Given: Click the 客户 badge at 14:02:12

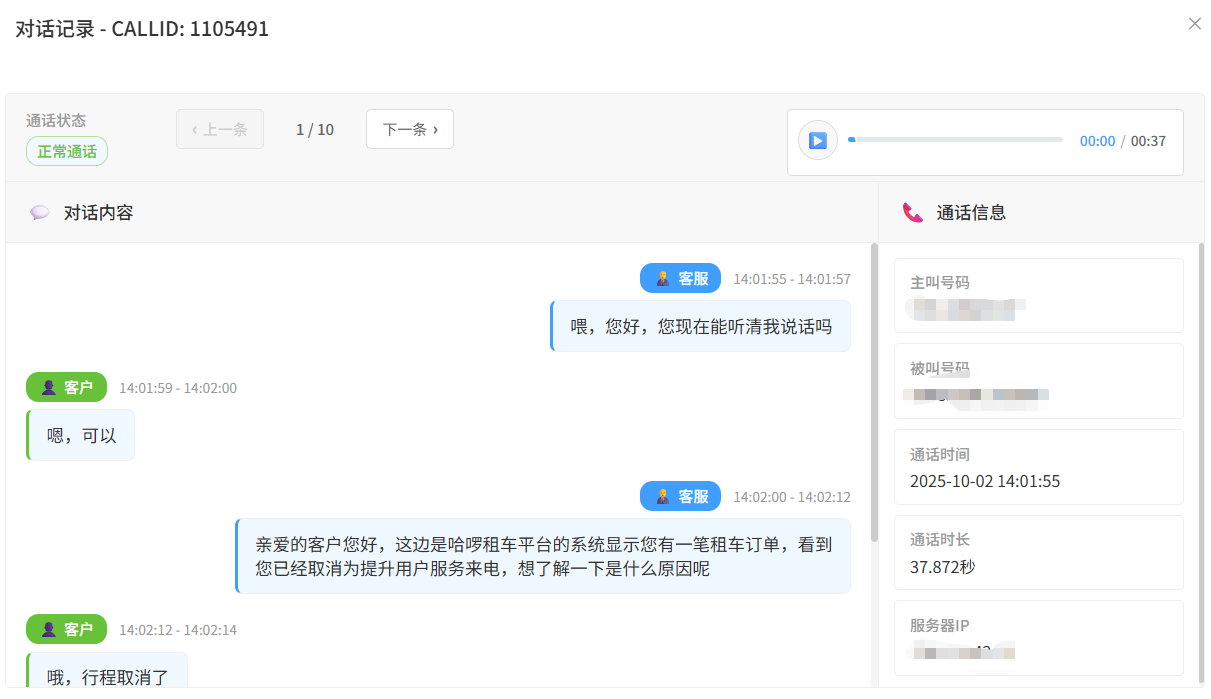Looking at the screenshot, I should [x=66, y=629].
